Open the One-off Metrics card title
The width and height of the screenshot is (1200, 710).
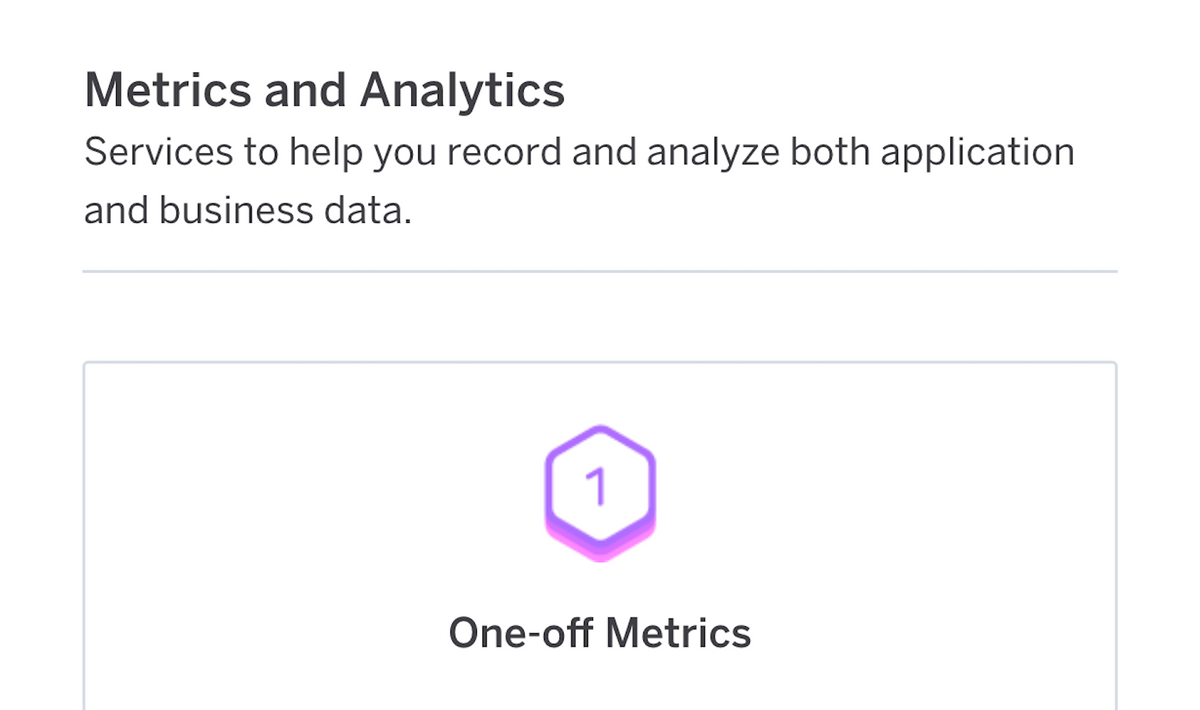[x=599, y=633]
